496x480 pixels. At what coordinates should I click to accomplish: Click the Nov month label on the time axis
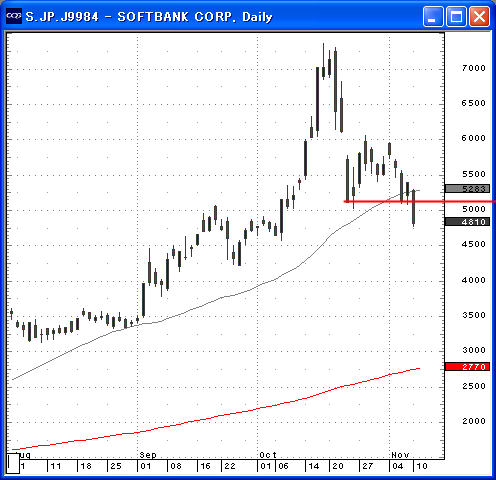pyautogui.click(x=400, y=455)
